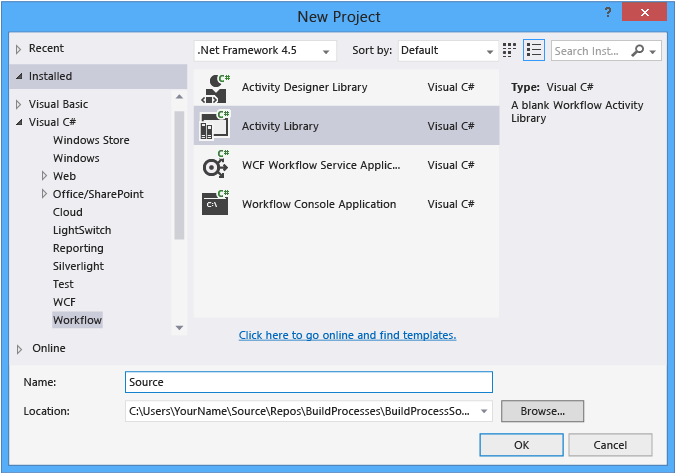Click the WCF Workflow Service Application icon

tap(216, 165)
